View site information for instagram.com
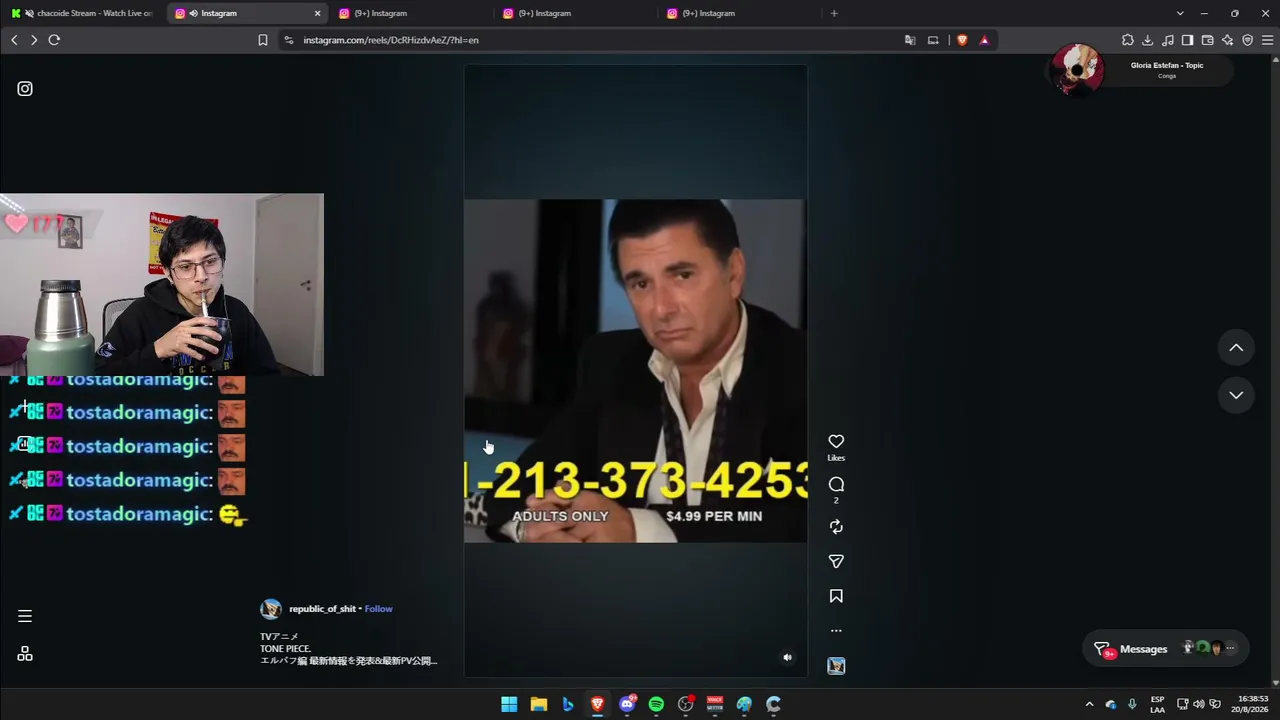Screen dimensions: 1280x720 (x=289, y=40)
